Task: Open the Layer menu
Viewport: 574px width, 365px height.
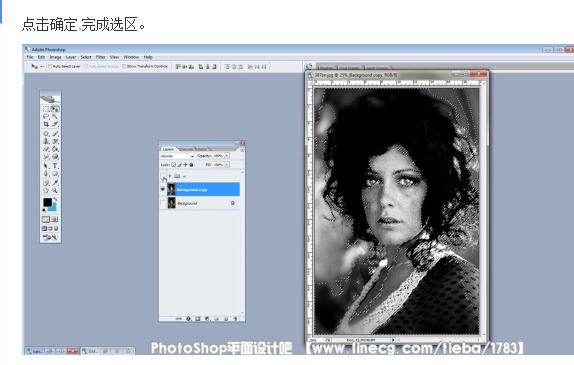Action: (71, 57)
